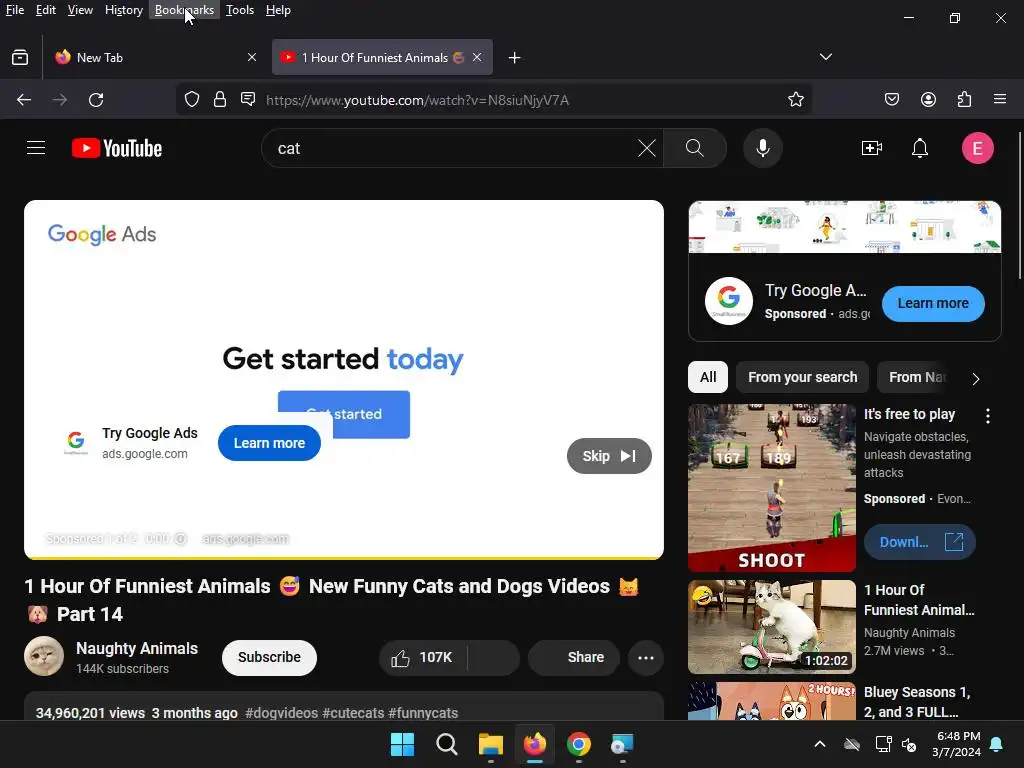The width and height of the screenshot is (1024, 768).
Task: Open the Create video icon
Action: coord(872,148)
